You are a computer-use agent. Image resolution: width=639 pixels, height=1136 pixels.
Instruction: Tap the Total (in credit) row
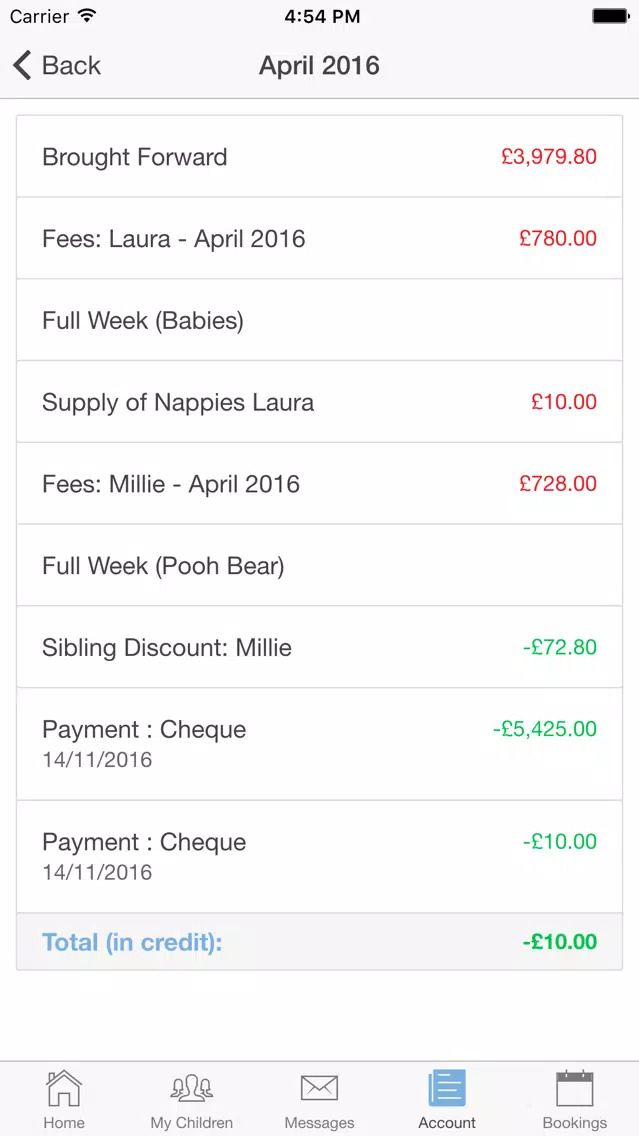[320, 942]
